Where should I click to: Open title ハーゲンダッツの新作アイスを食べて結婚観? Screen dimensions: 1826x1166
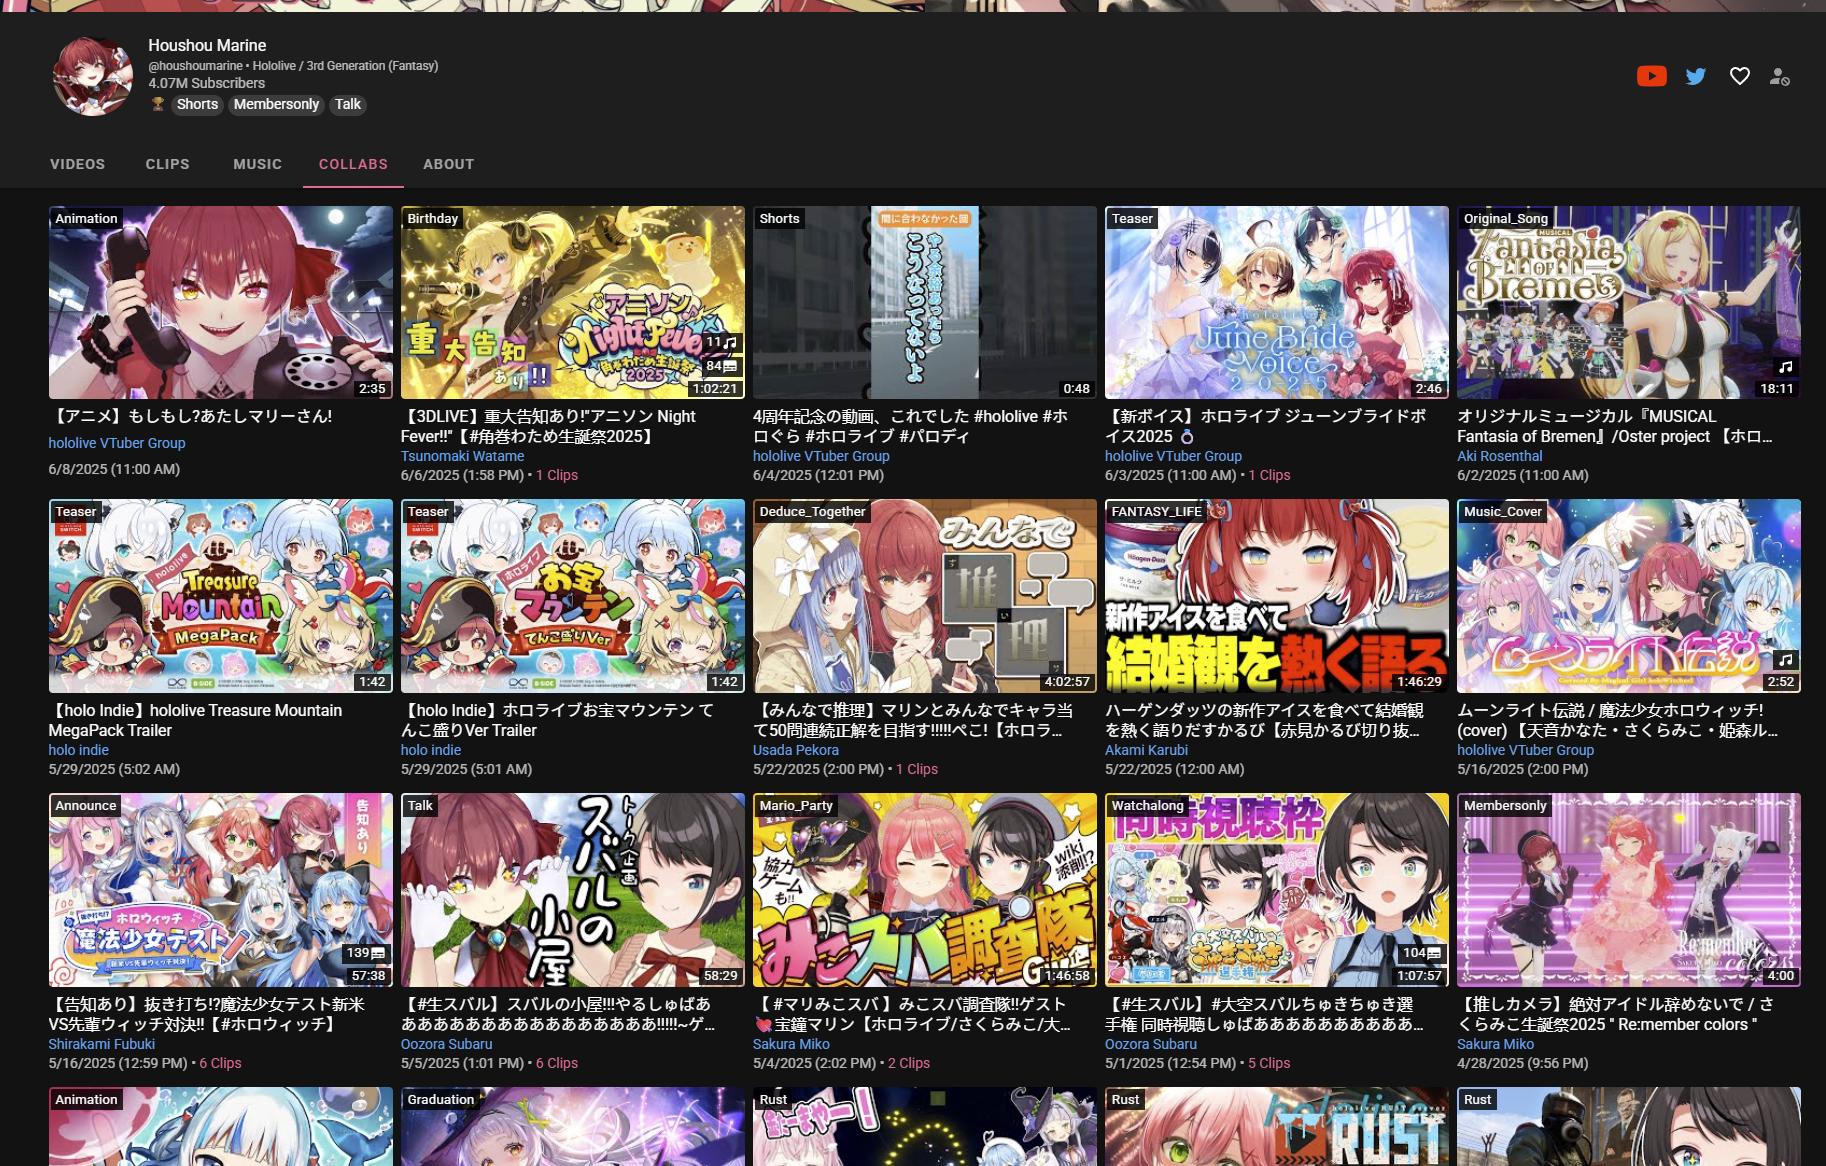[x=1265, y=720]
